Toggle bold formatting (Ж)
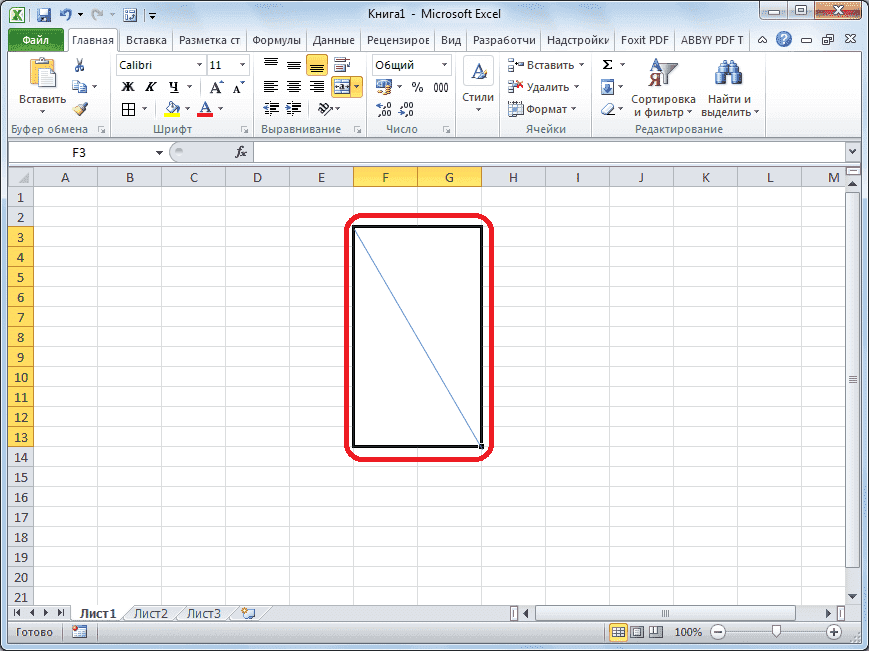The image size is (869, 651). click(x=127, y=87)
